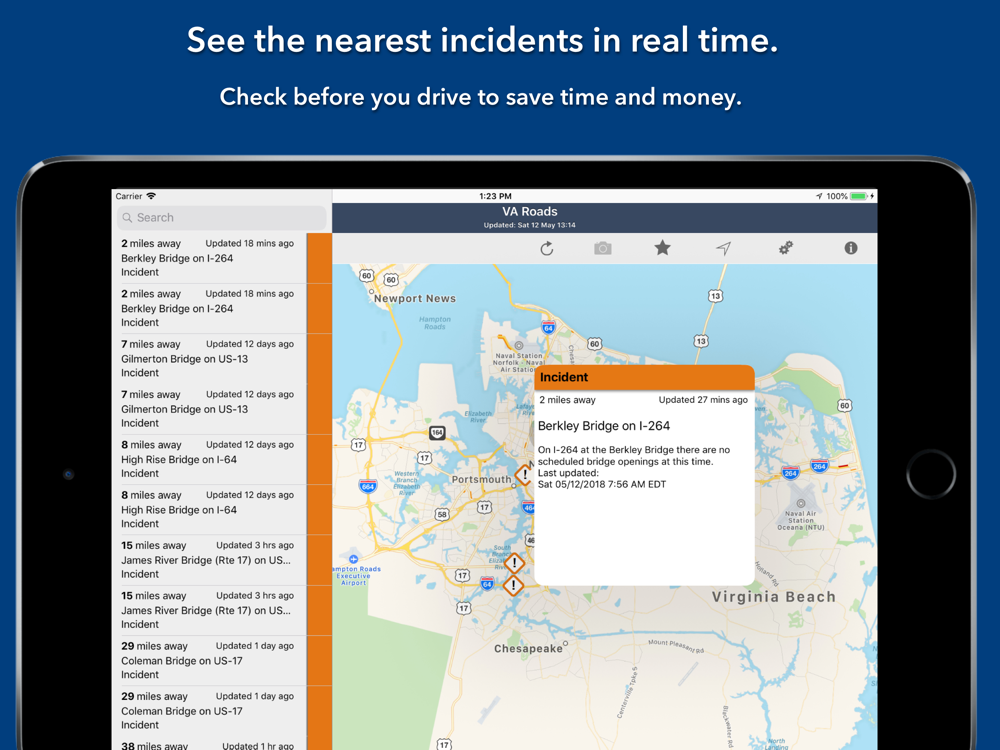Select first James River Bridge incident row
1000x750 pixels.
tap(221, 560)
